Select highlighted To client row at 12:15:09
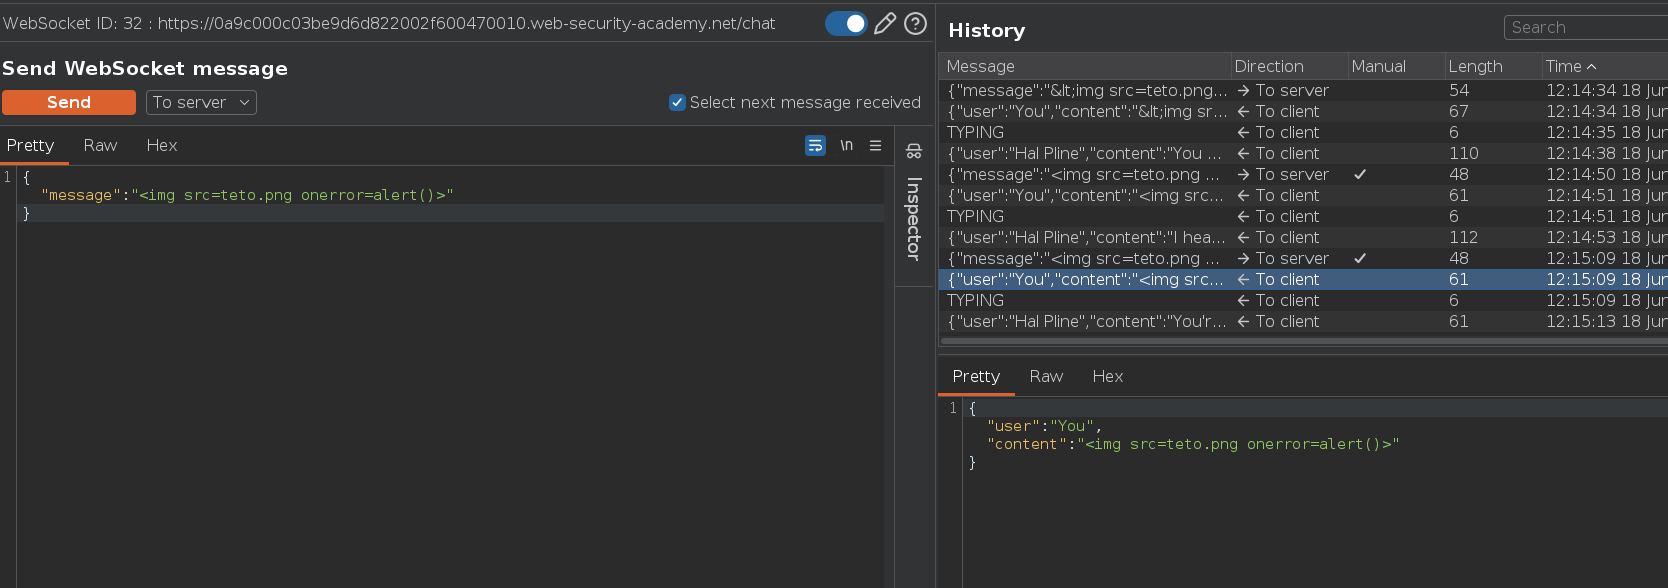The height and width of the screenshot is (588, 1668). [x=1303, y=279]
